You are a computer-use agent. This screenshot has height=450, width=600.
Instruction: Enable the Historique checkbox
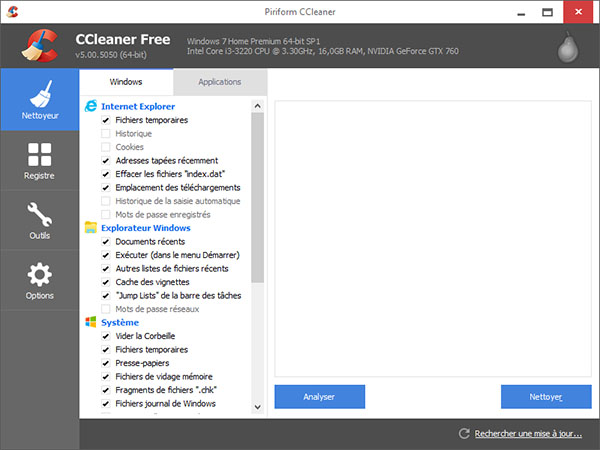[x=106, y=133]
